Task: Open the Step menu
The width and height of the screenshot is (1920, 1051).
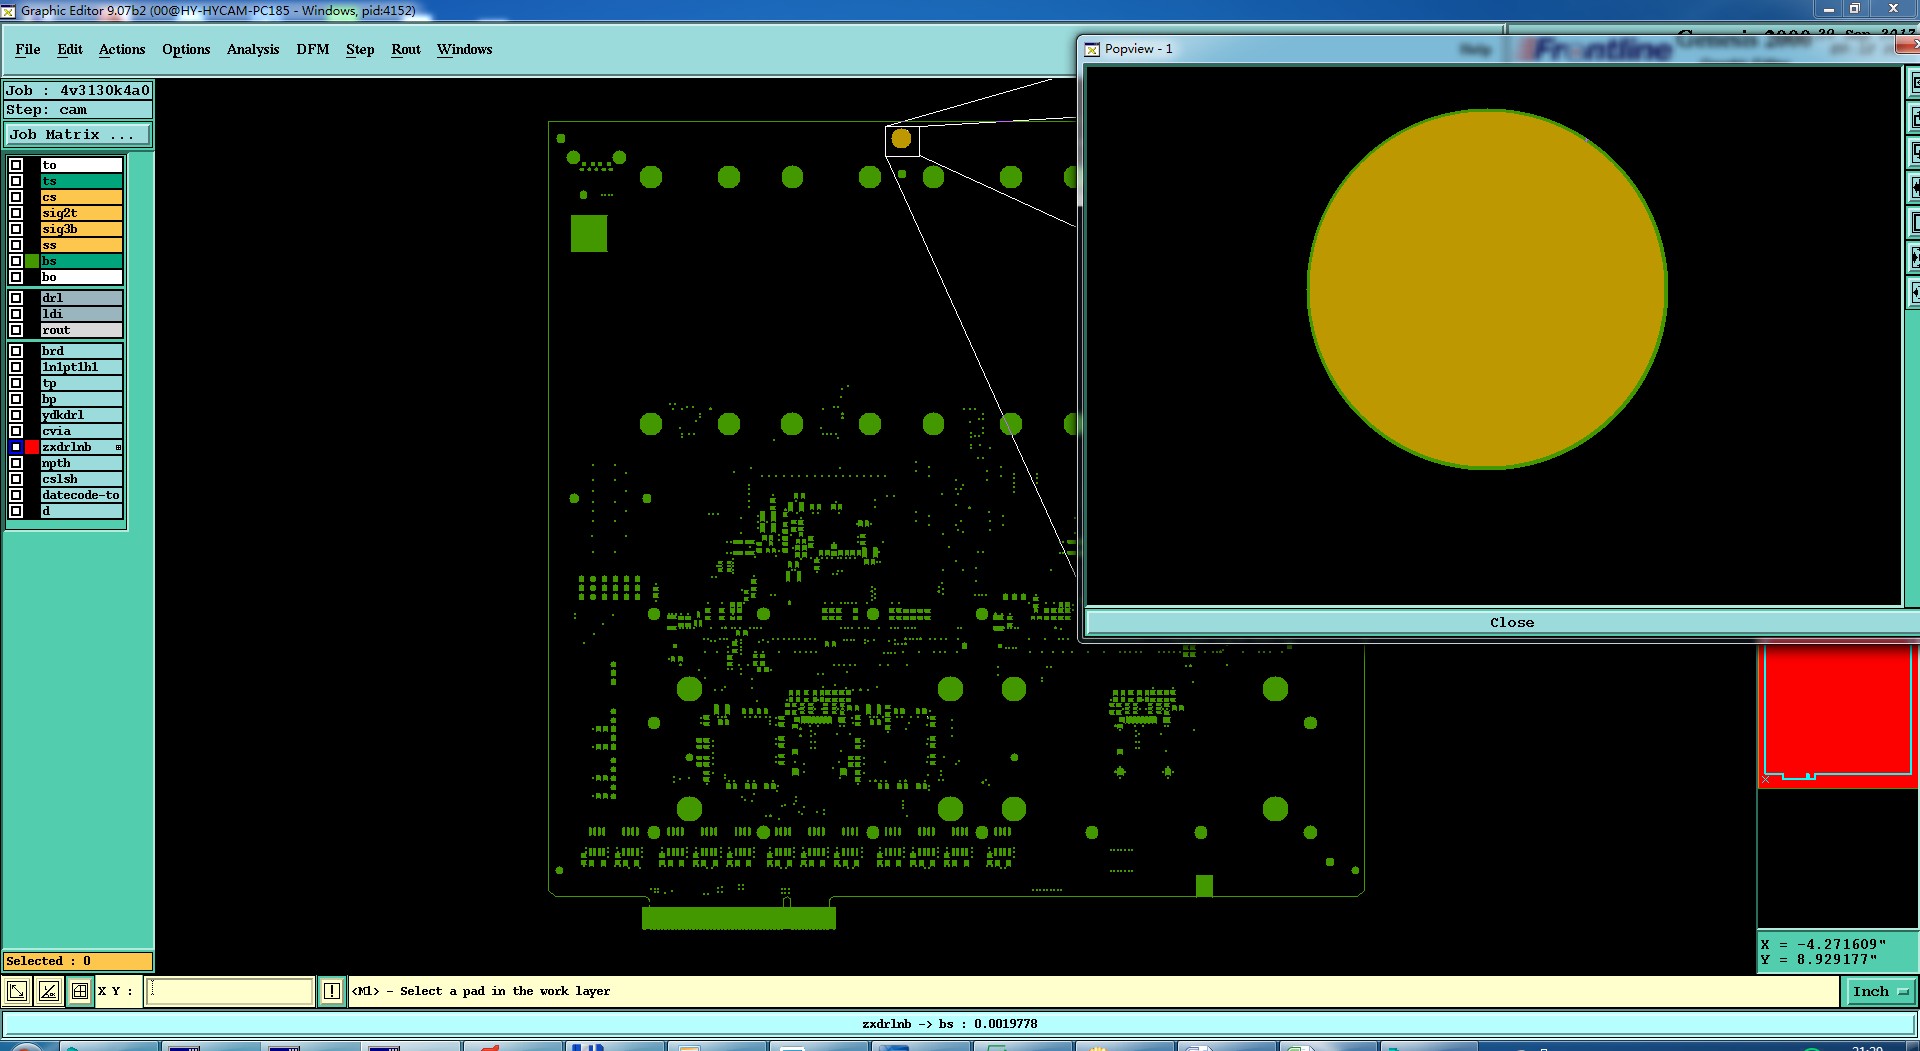Action: click(360, 49)
